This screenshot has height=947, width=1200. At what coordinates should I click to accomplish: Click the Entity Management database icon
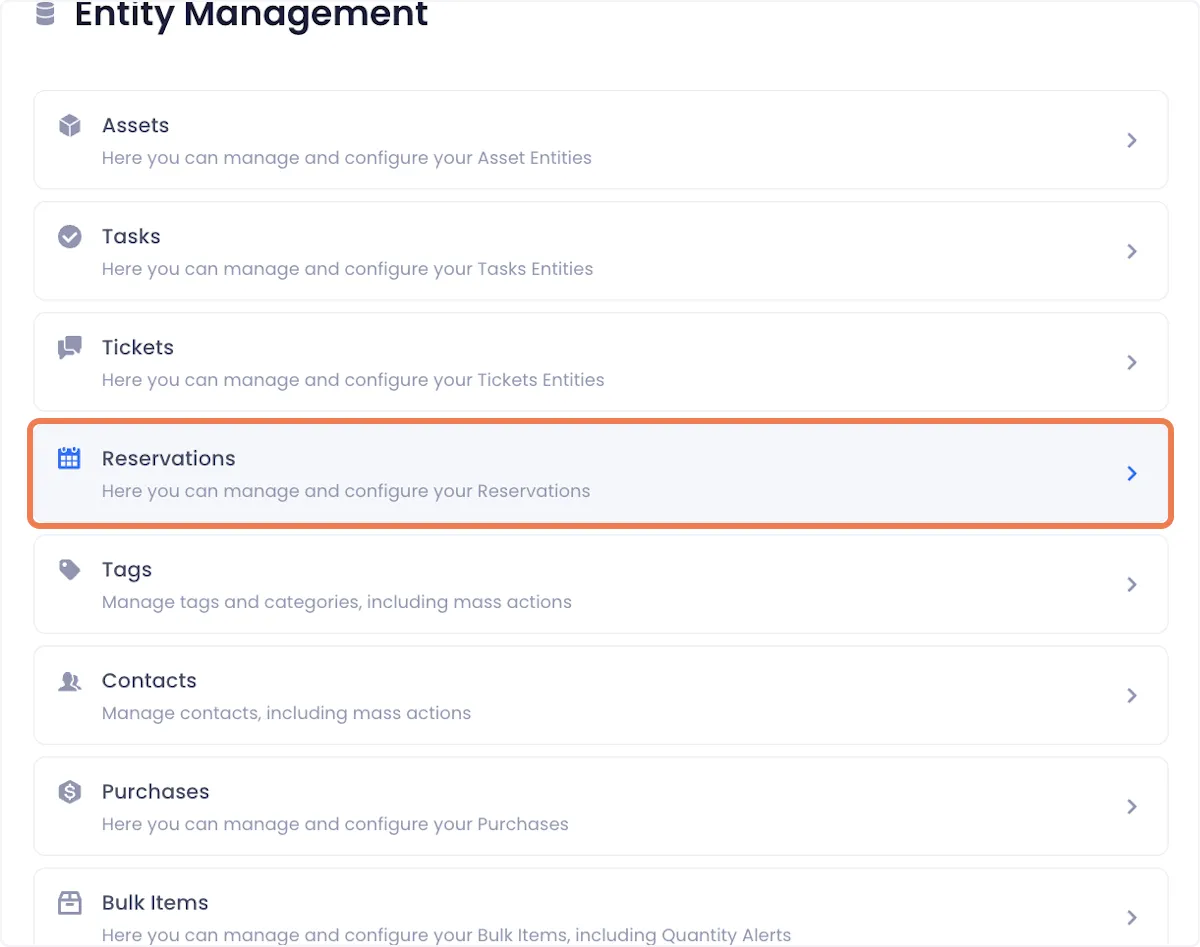[45, 14]
